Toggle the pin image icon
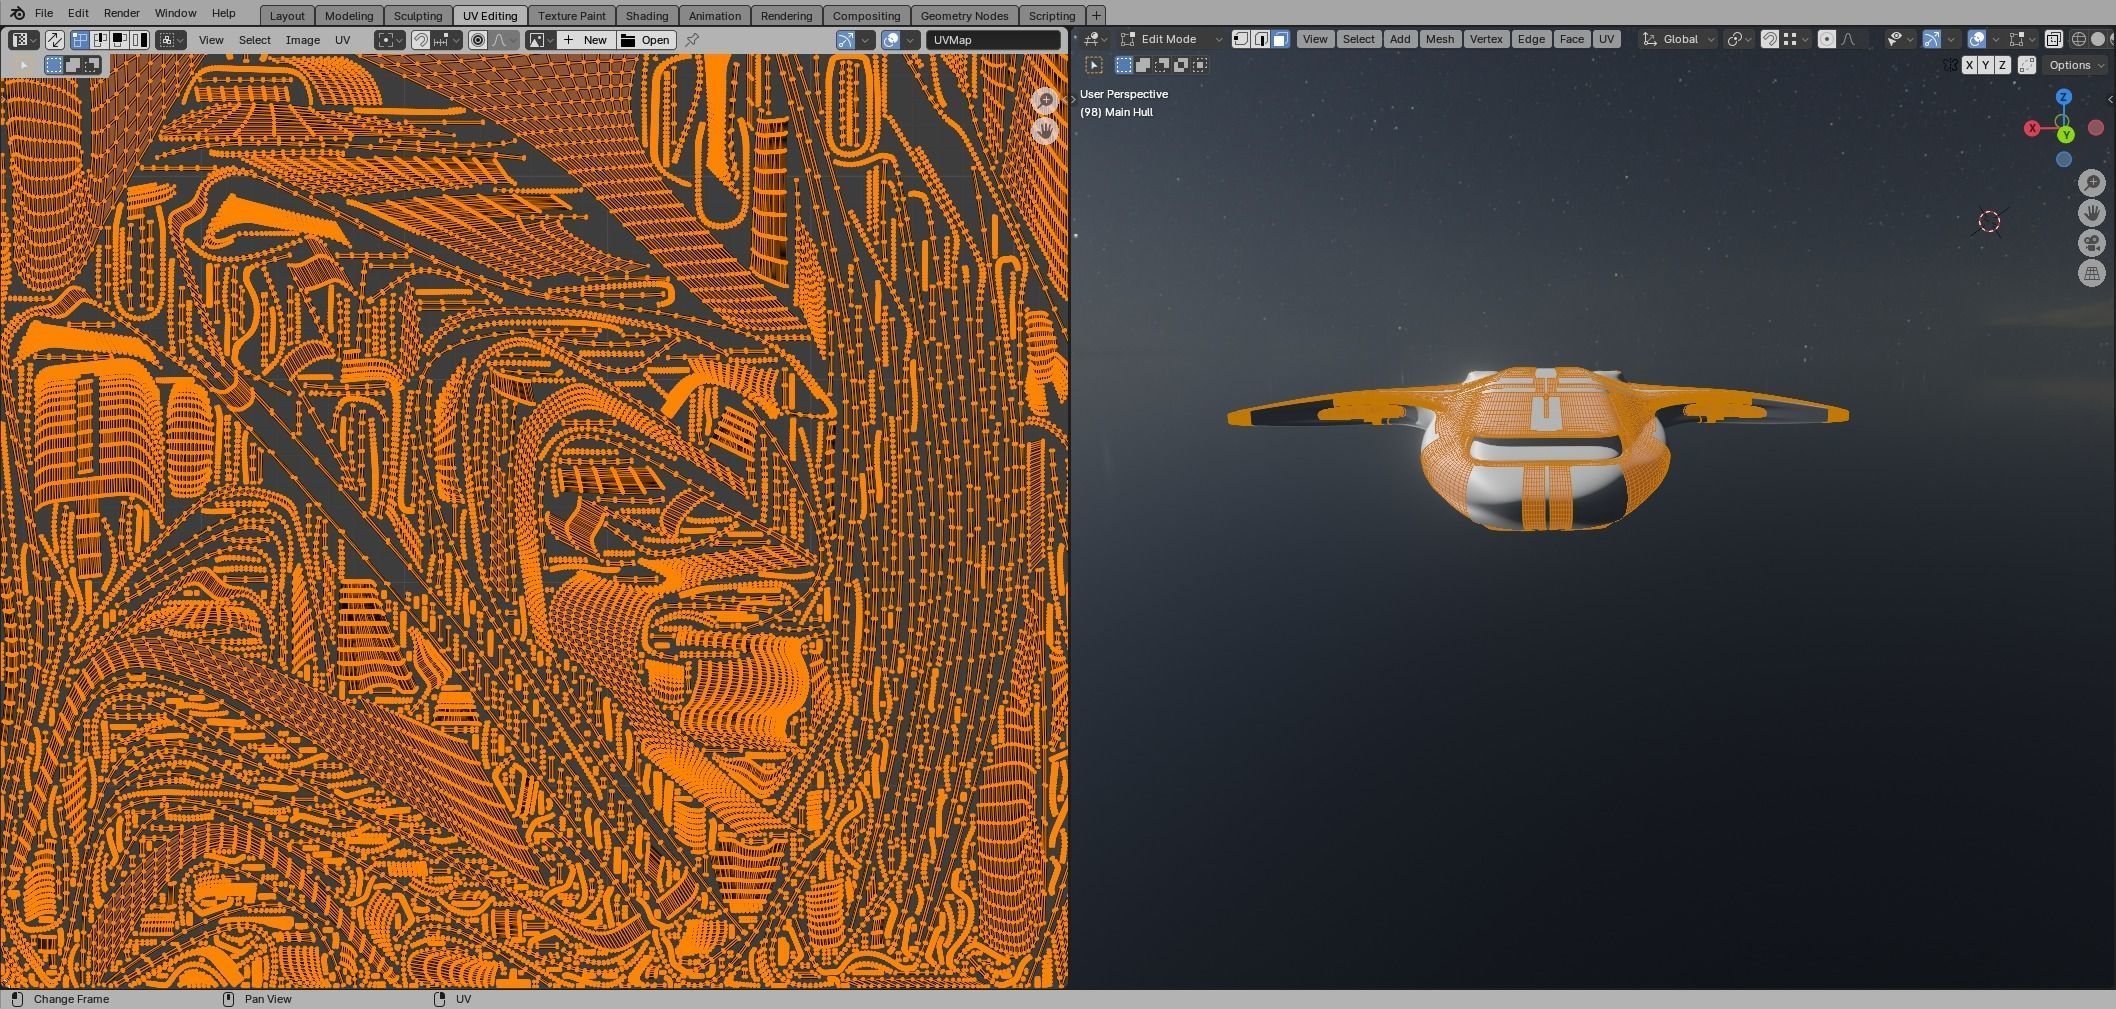The image size is (2116, 1009). (x=692, y=40)
